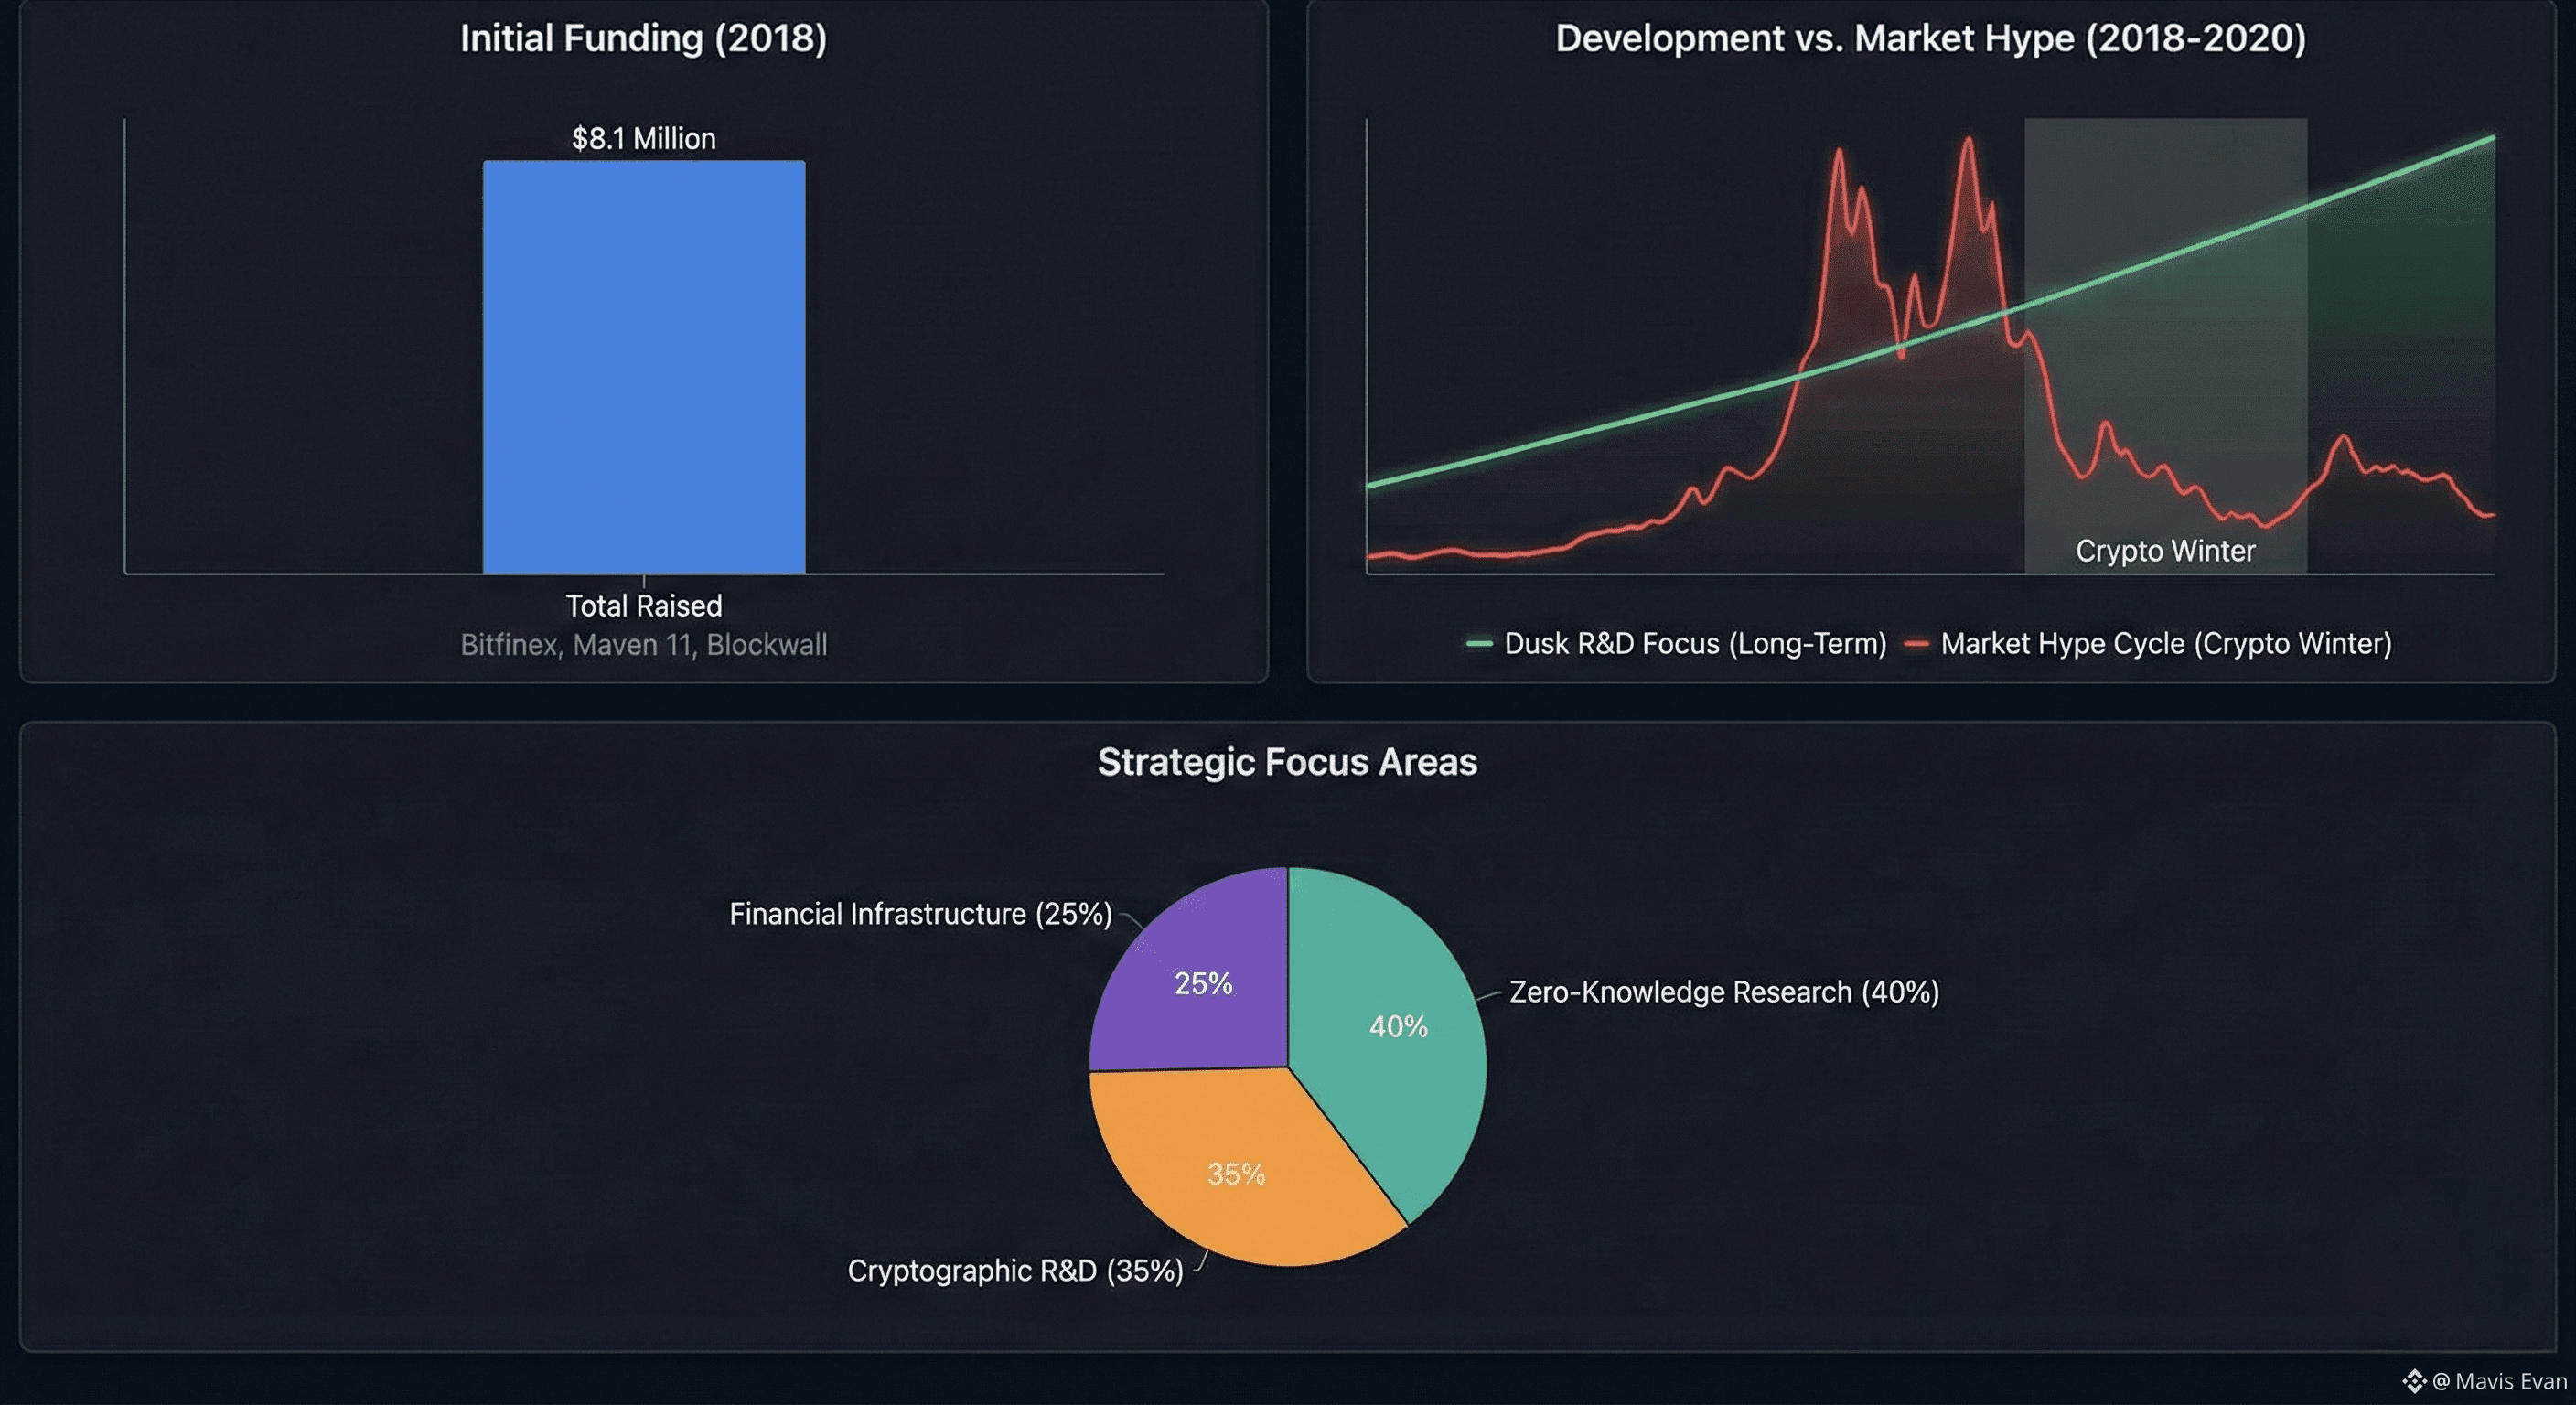2576x1405 pixels.
Task: Click the Crypto Winter shaded region label
Action: pos(2165,551)
